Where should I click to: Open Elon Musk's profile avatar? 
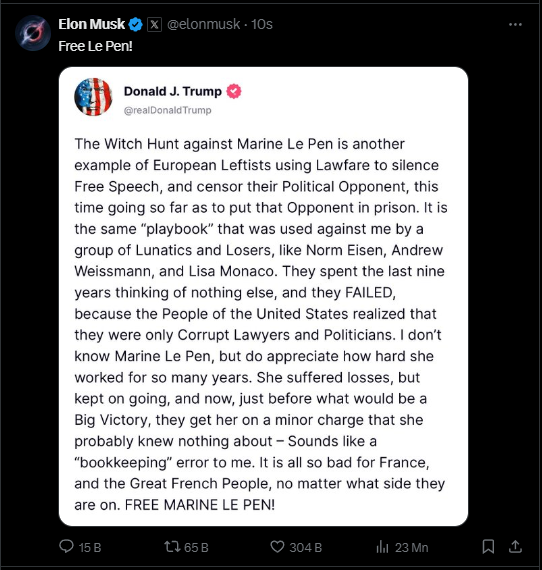click(x=33, y=33)
